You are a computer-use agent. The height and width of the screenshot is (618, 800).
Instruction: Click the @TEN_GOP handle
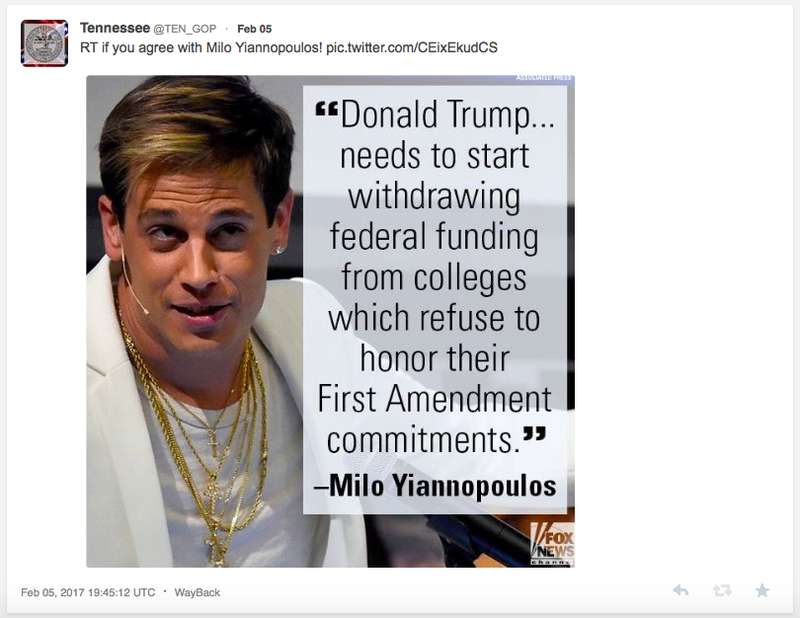(185, 29)
